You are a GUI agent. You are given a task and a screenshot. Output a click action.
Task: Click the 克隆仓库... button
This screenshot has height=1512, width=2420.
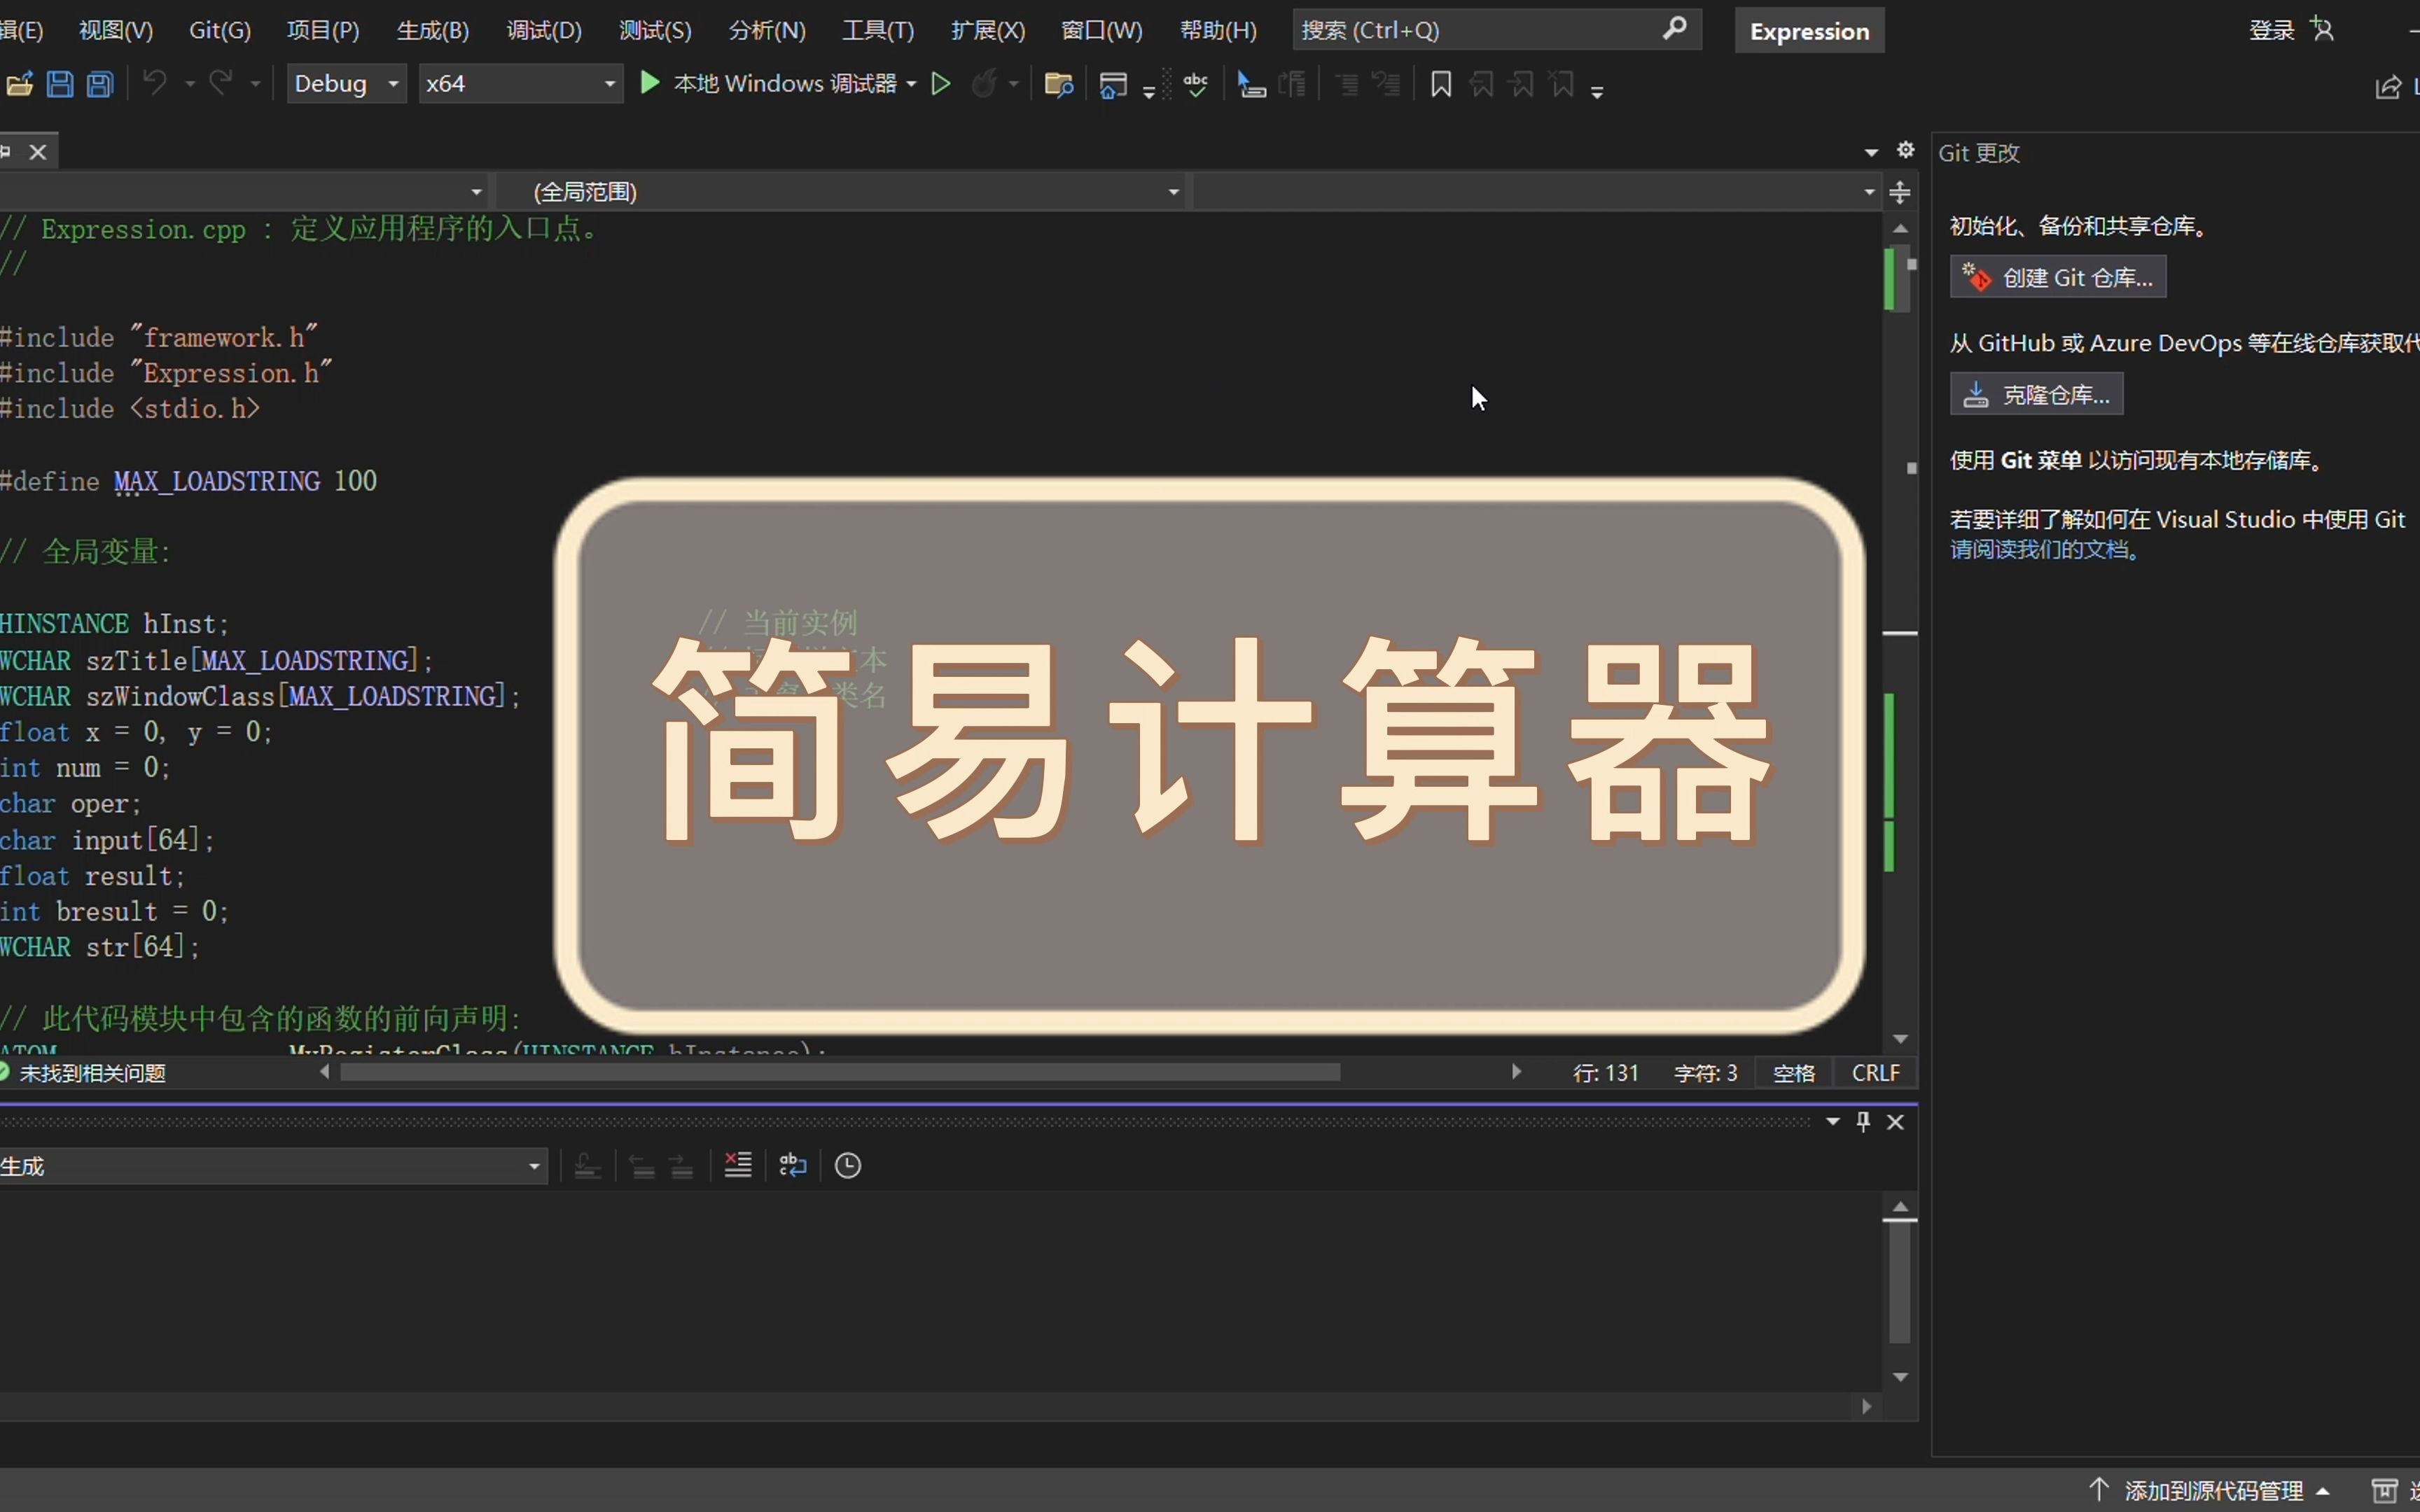pos(2036,394)
